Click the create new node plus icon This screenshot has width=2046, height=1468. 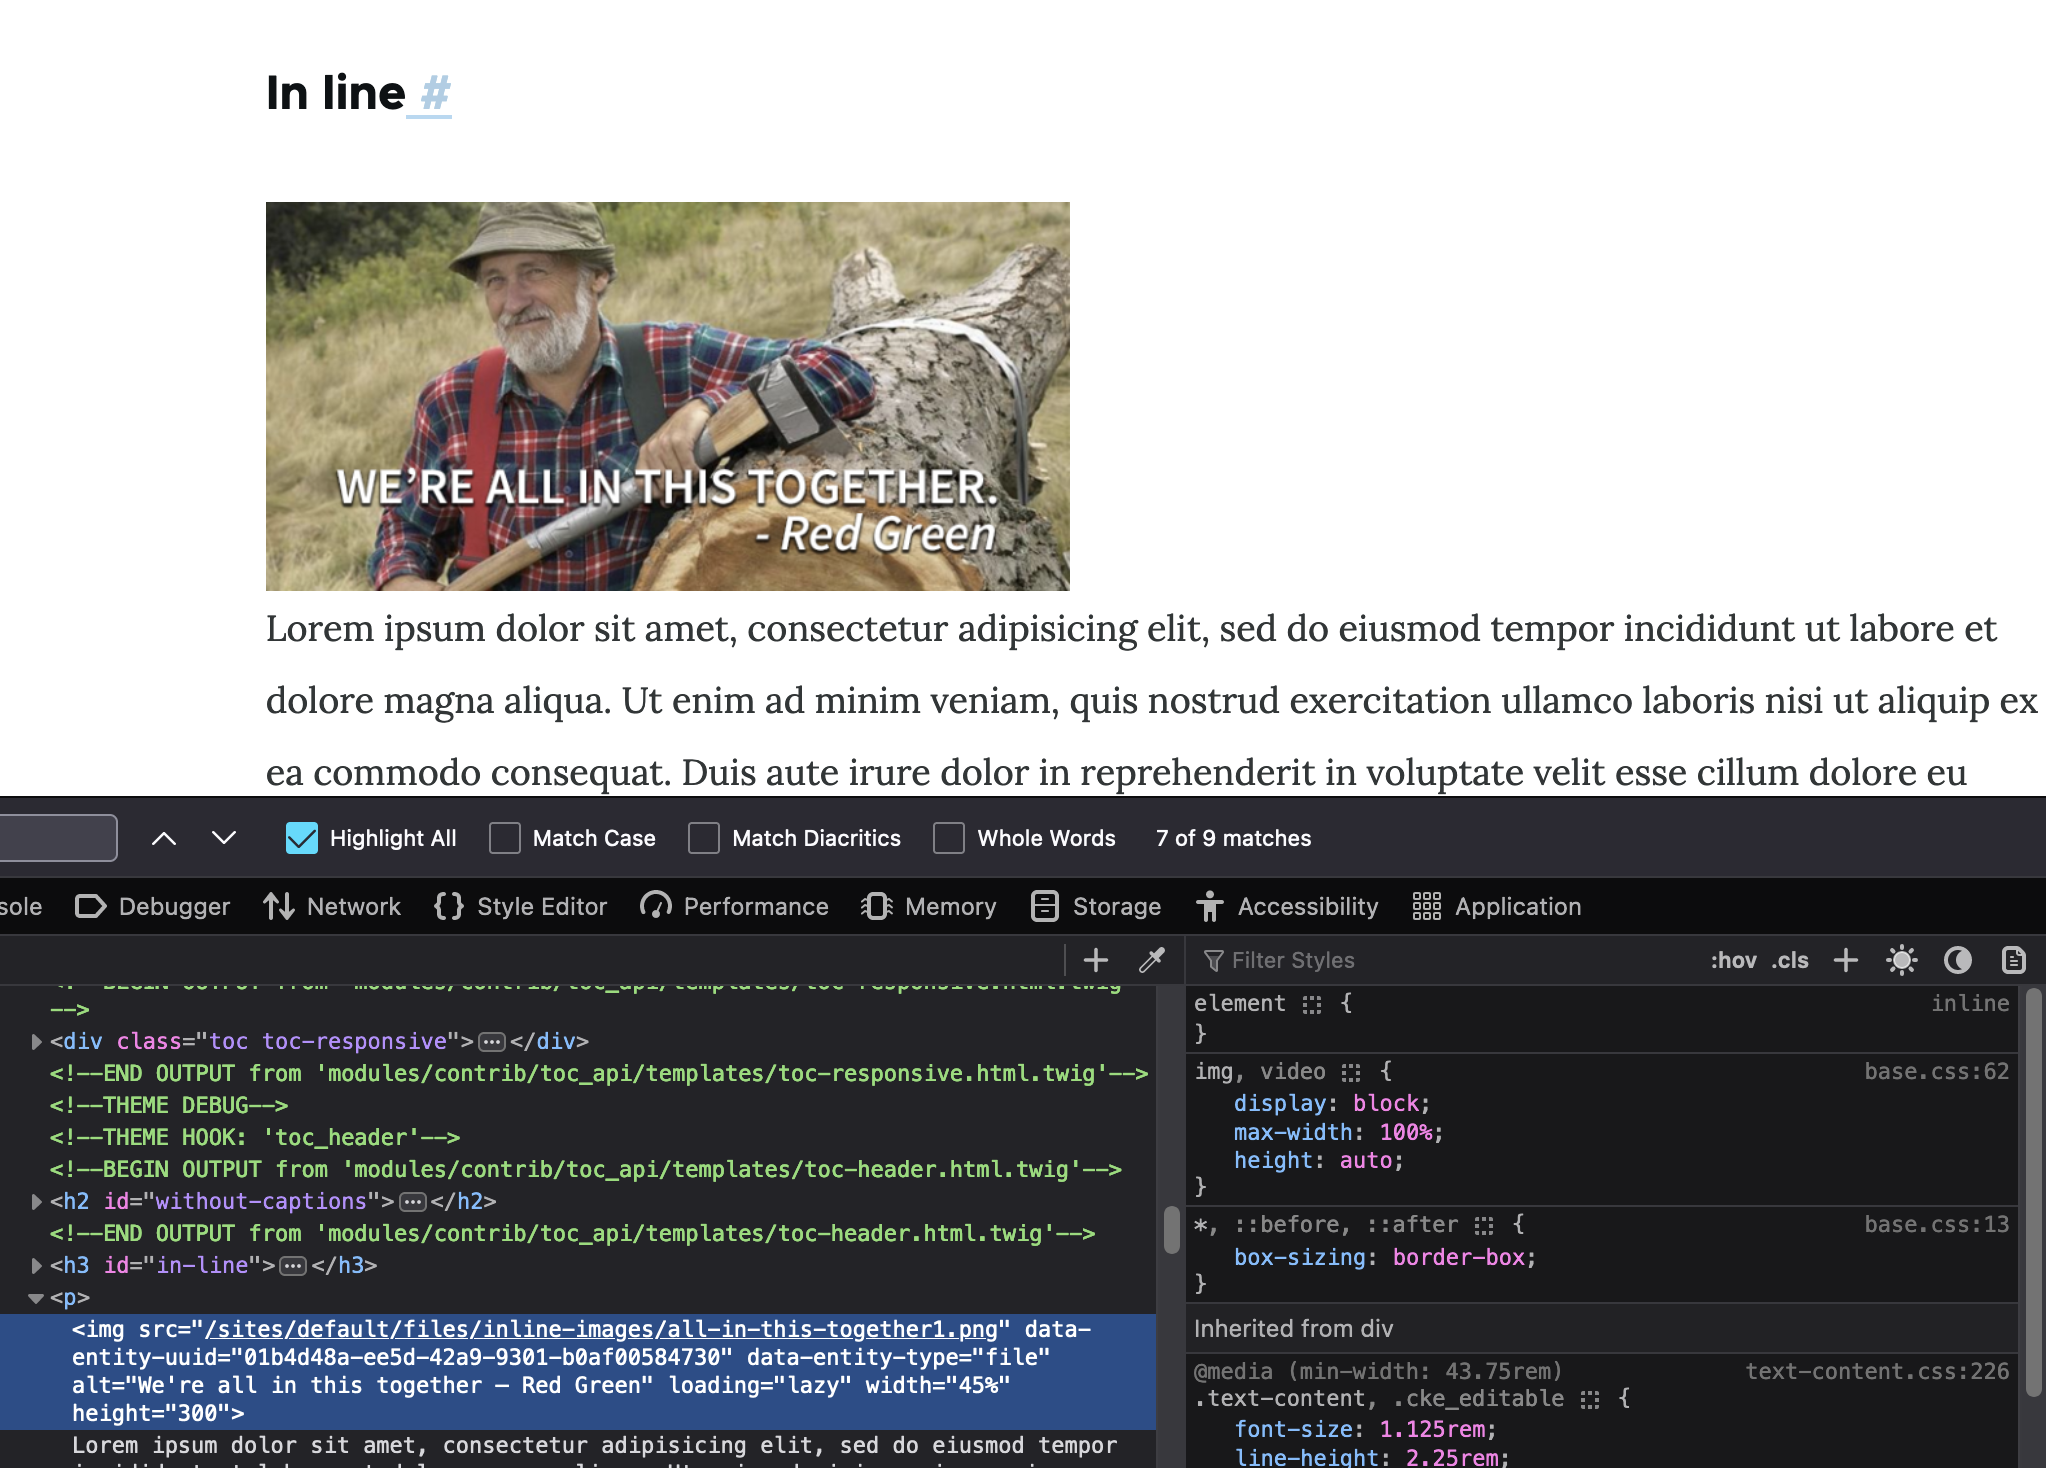tap(1096, 960)
